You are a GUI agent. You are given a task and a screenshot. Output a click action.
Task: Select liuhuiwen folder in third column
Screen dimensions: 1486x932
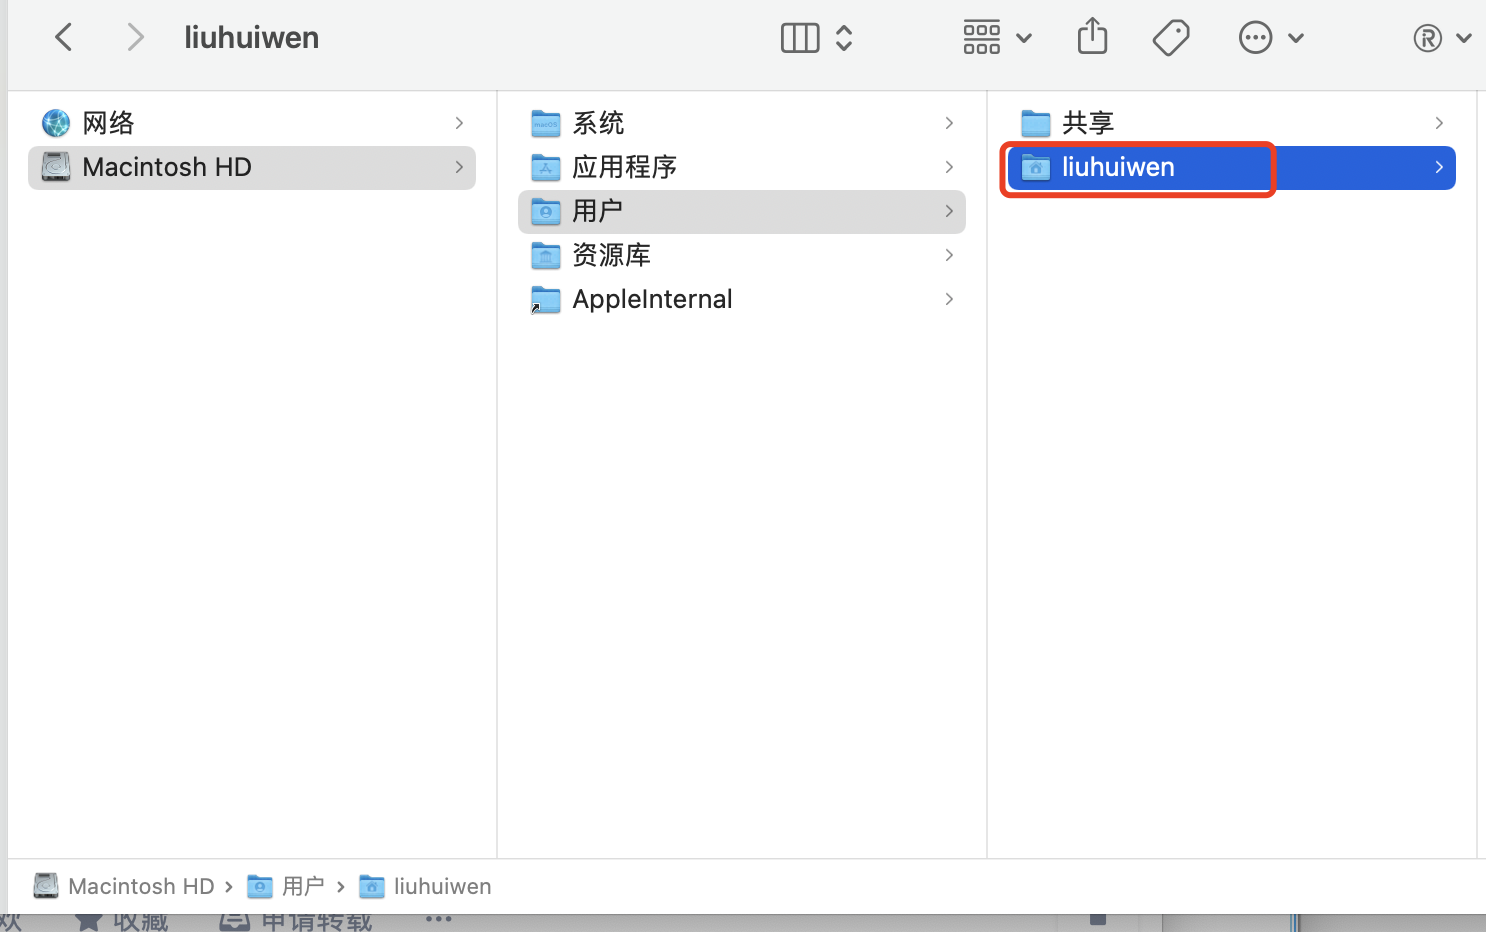pos(1231,167)
